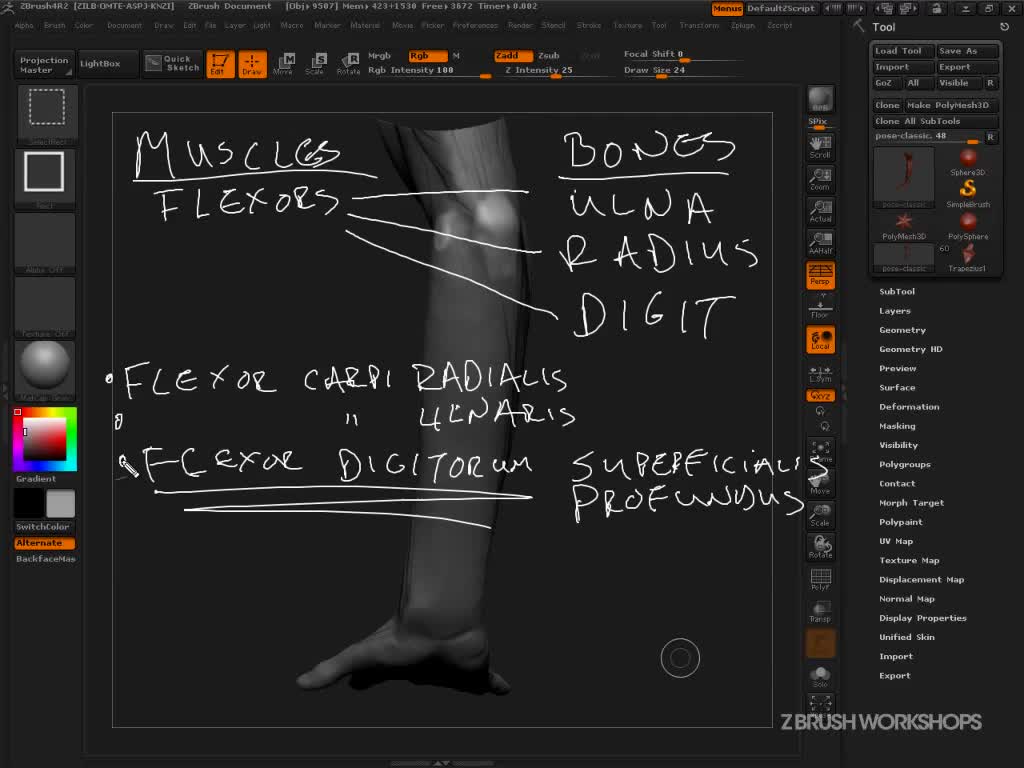Toggle Zadd sculpt mode
This screenshot has height=768, width=1024.
pyautogui.click(x=513, y=56)
